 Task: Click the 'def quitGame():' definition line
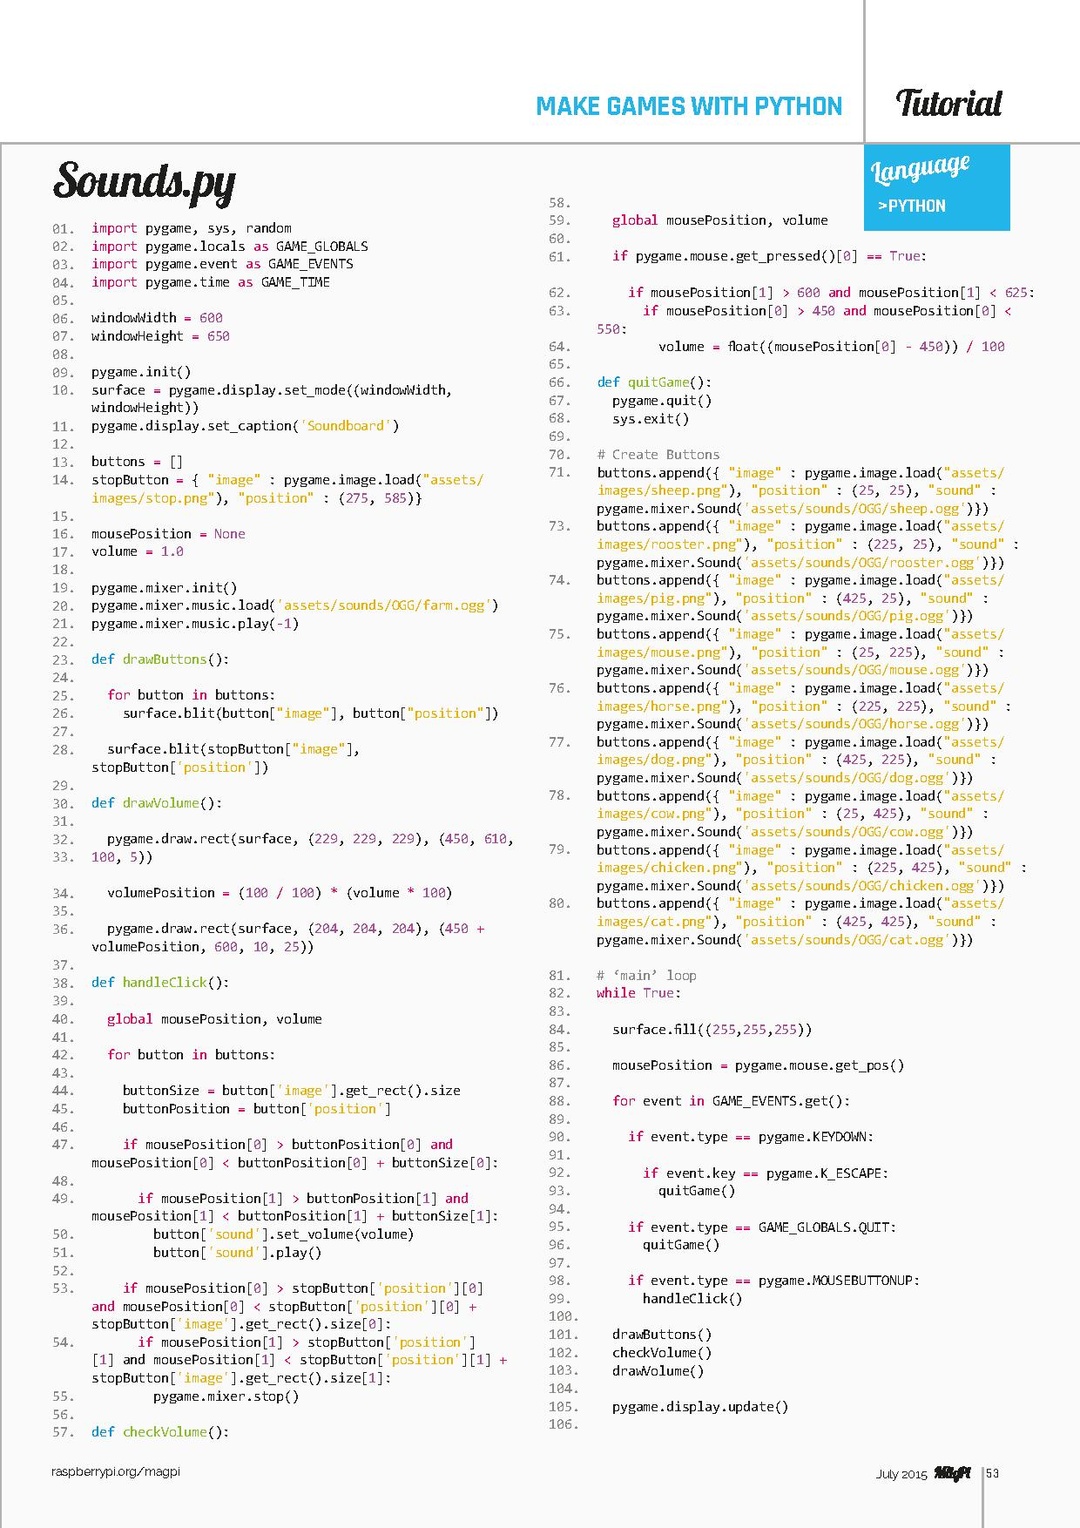coord(654,382)
